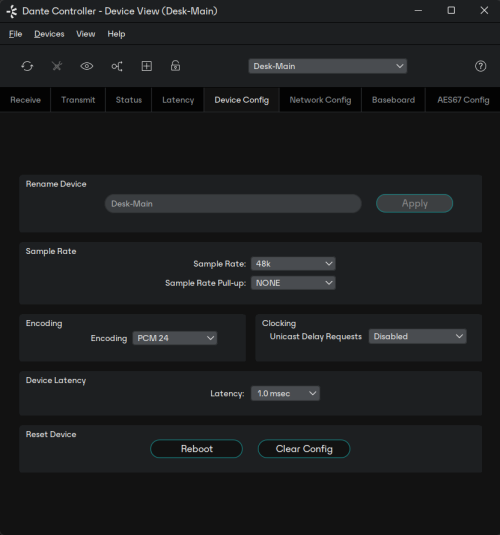This screenshot has width=500, height=535.
Task: Switch to the Network Config tab
Action: click(x=320, y=100)
